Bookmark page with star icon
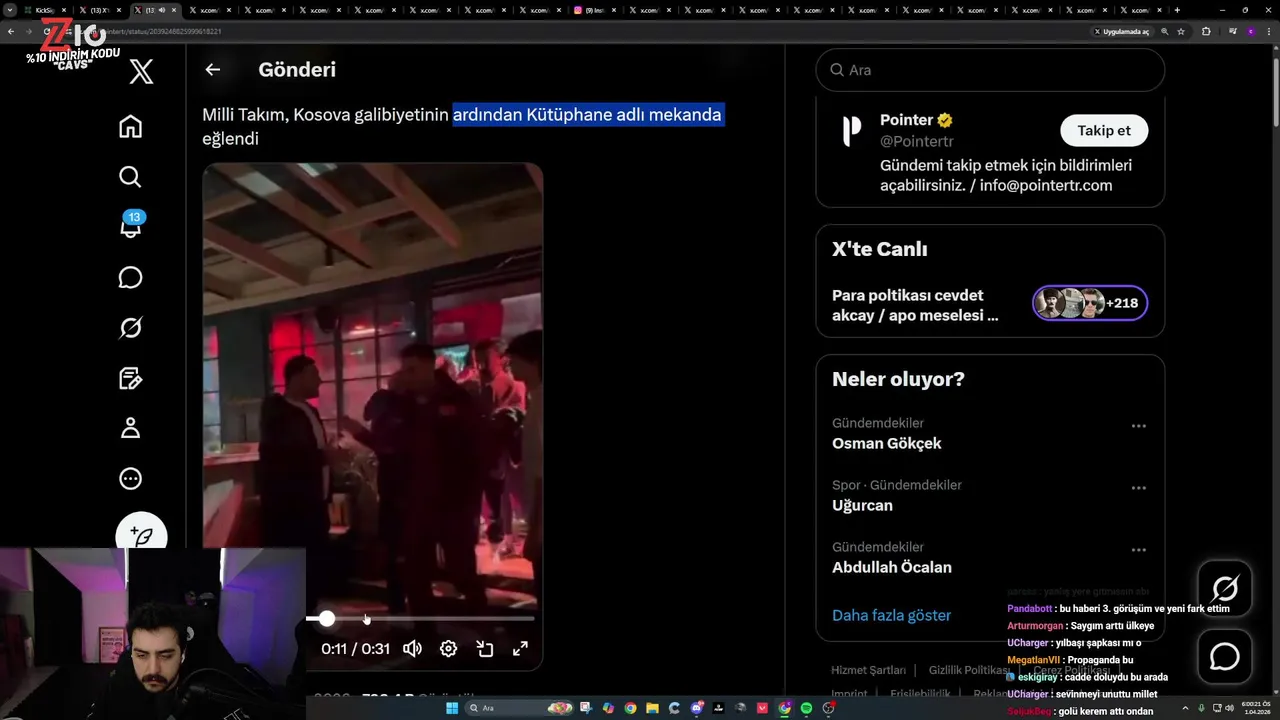Screen dimensions: 1280x720 [x=1181, y=32]
